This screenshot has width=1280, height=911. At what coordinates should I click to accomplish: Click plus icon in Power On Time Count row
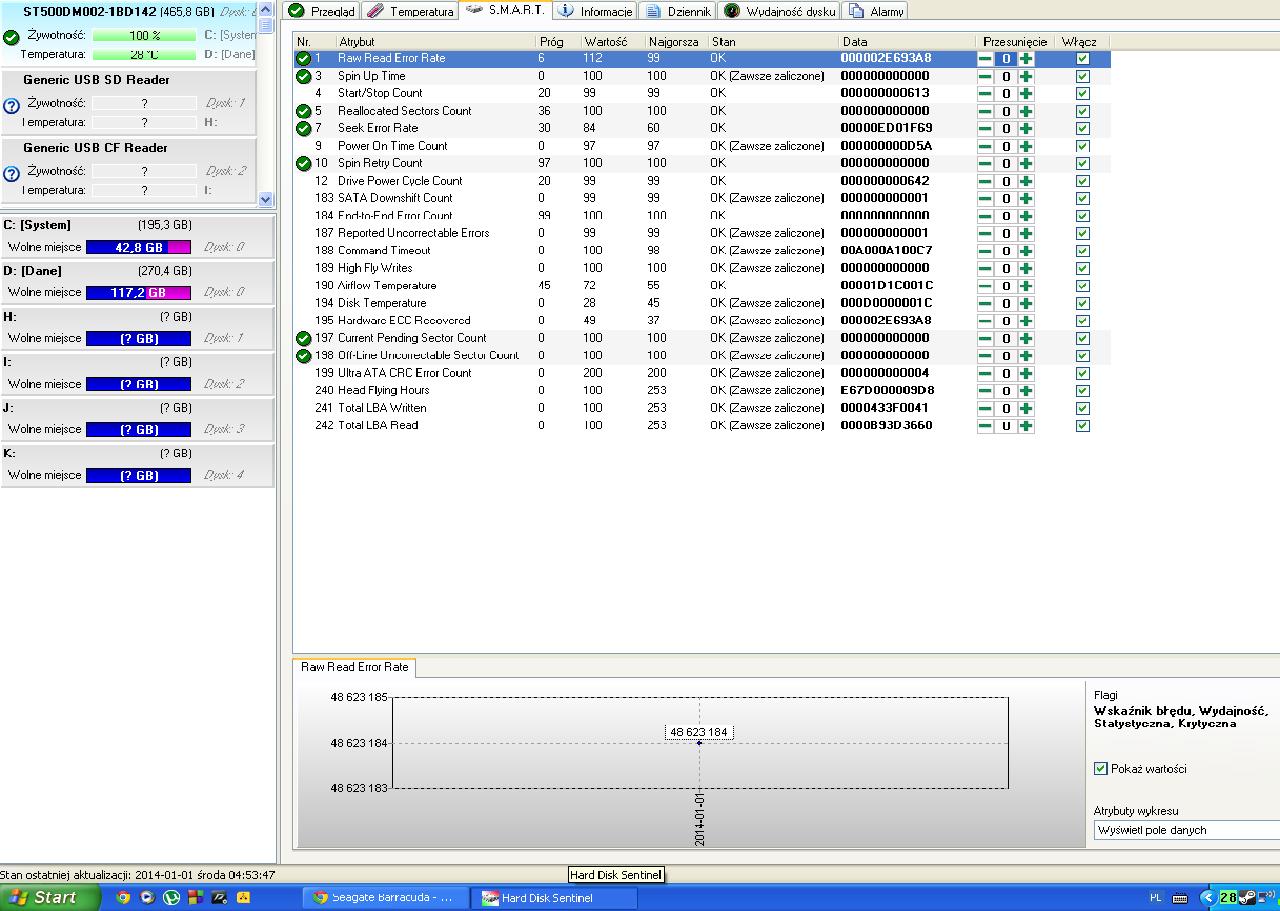tap(1026, 146)
